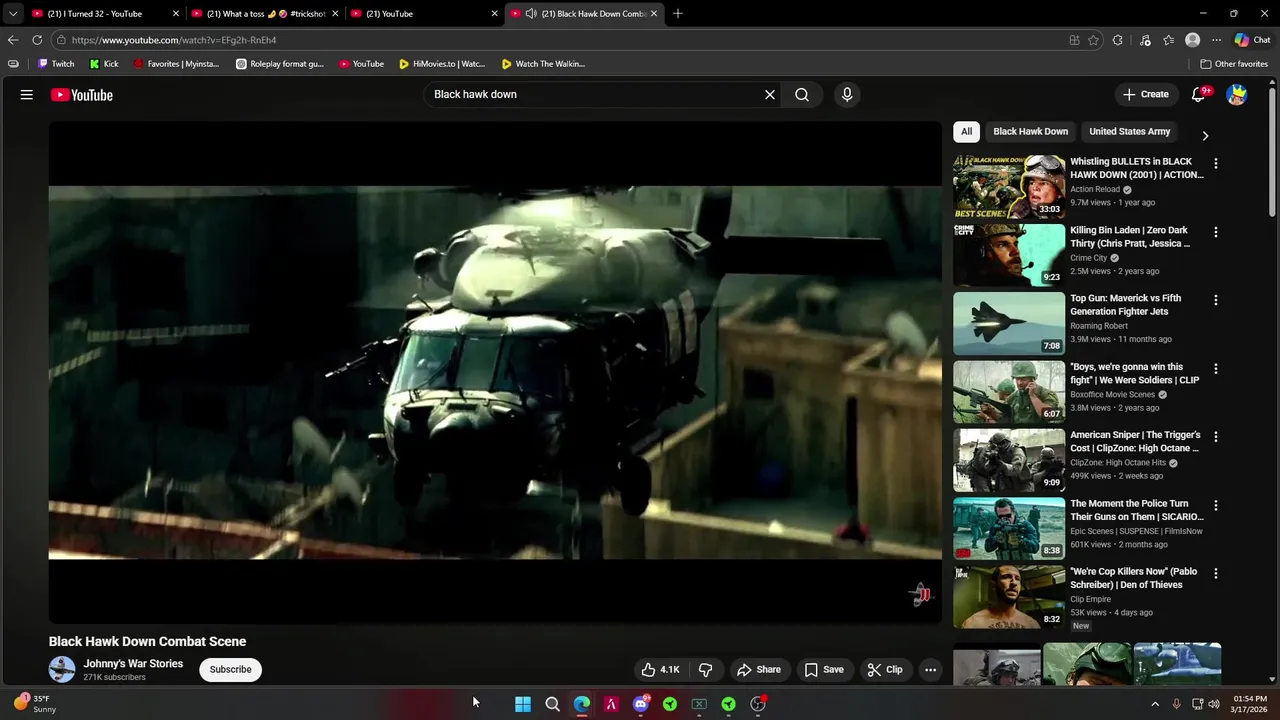Open Johnny's War Stories channel name
This screenshot has width=1280, height=720.
133,664
